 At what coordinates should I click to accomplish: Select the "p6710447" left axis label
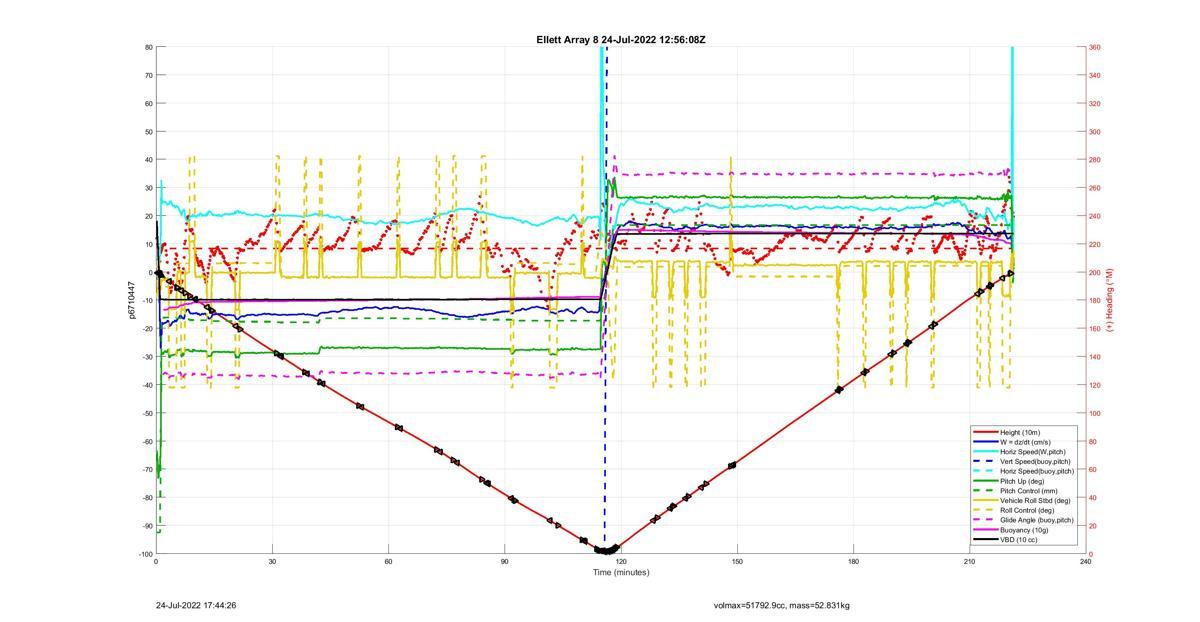coord(131,300)
